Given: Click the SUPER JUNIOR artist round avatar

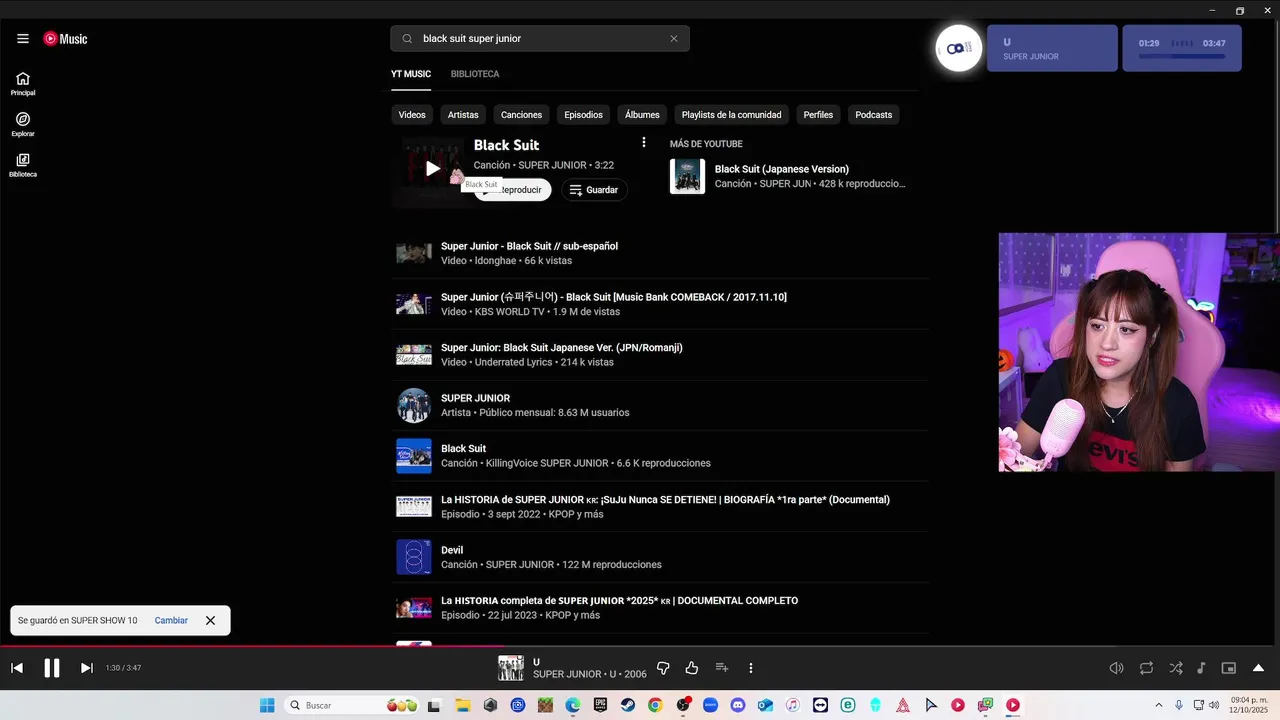Looking at the screenshot, I should pos(414,405).
